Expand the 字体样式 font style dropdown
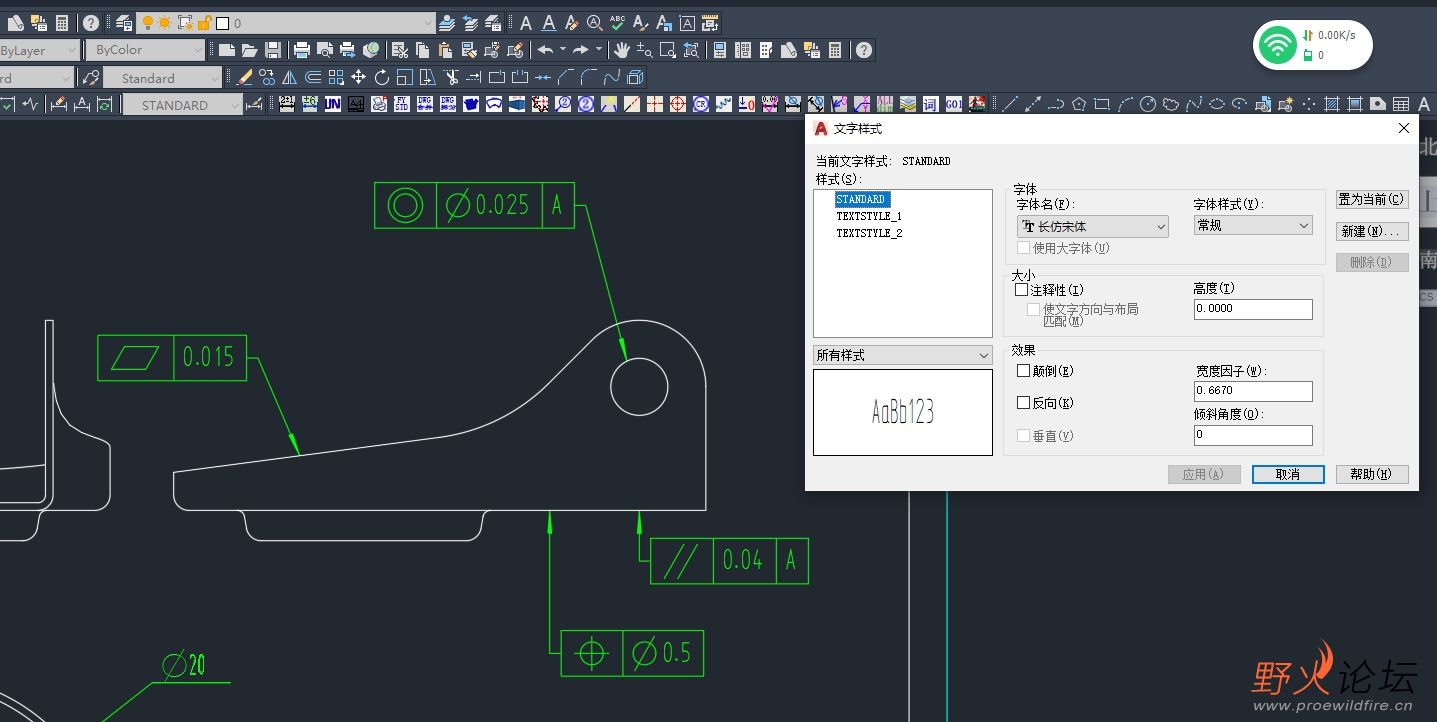Image resolution: width=1437 pixels, height=722 pixels. point(1252,226)
